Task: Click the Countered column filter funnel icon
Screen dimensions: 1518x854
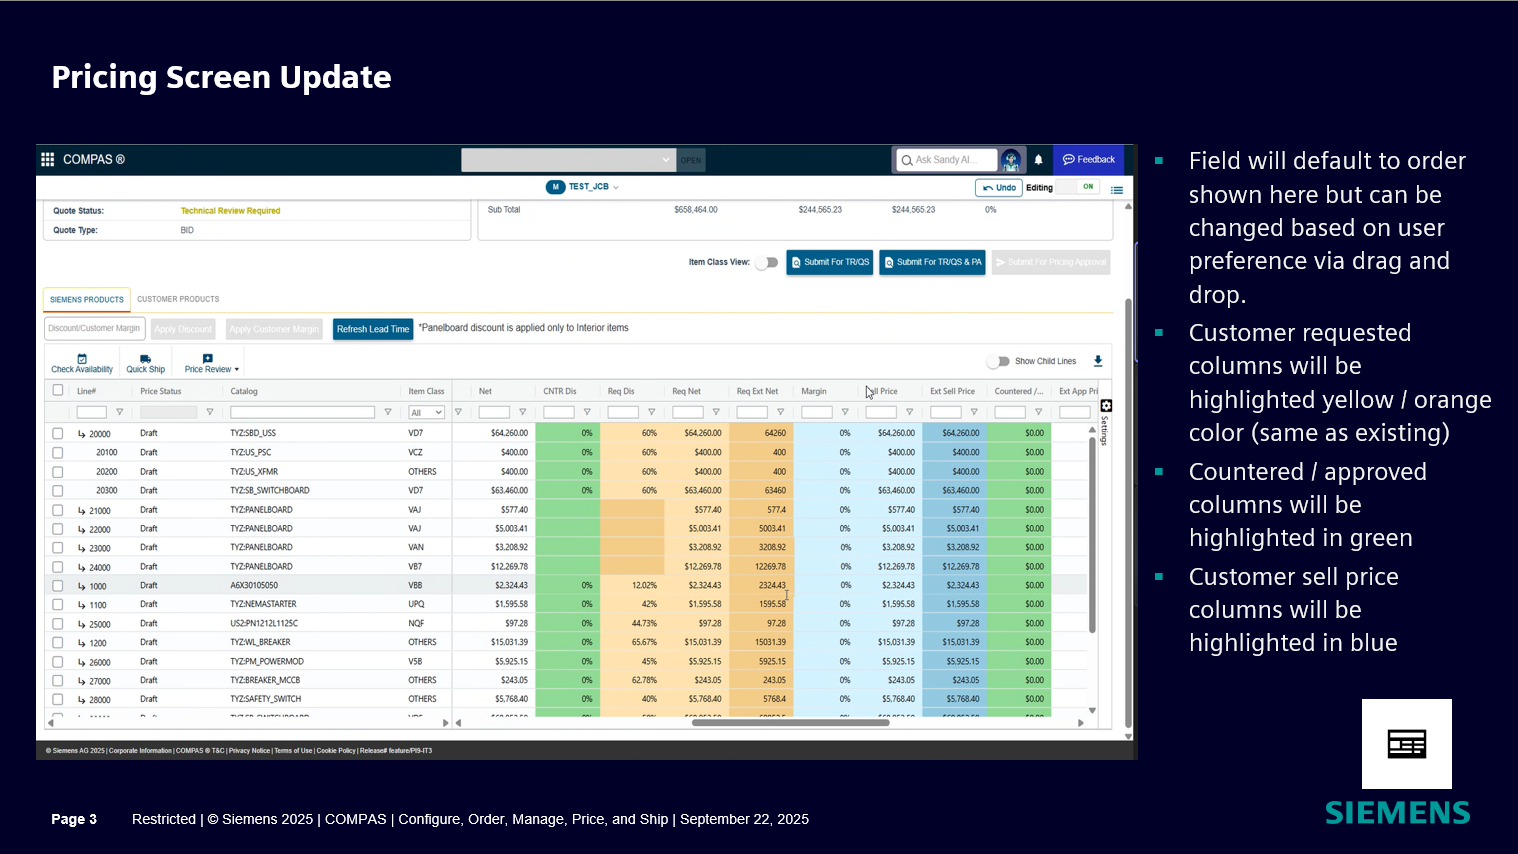Action: [x=1038, y=412]
